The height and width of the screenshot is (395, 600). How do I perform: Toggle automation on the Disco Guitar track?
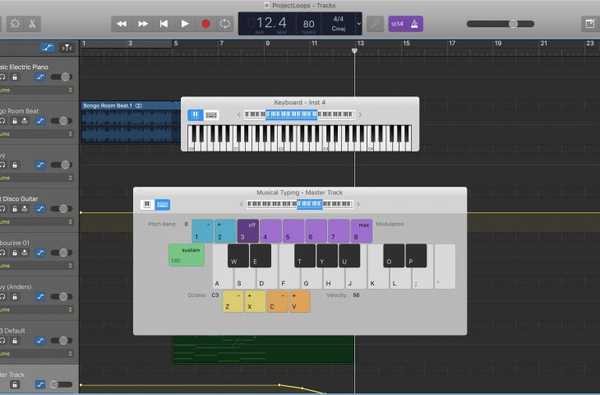[40, 209]
